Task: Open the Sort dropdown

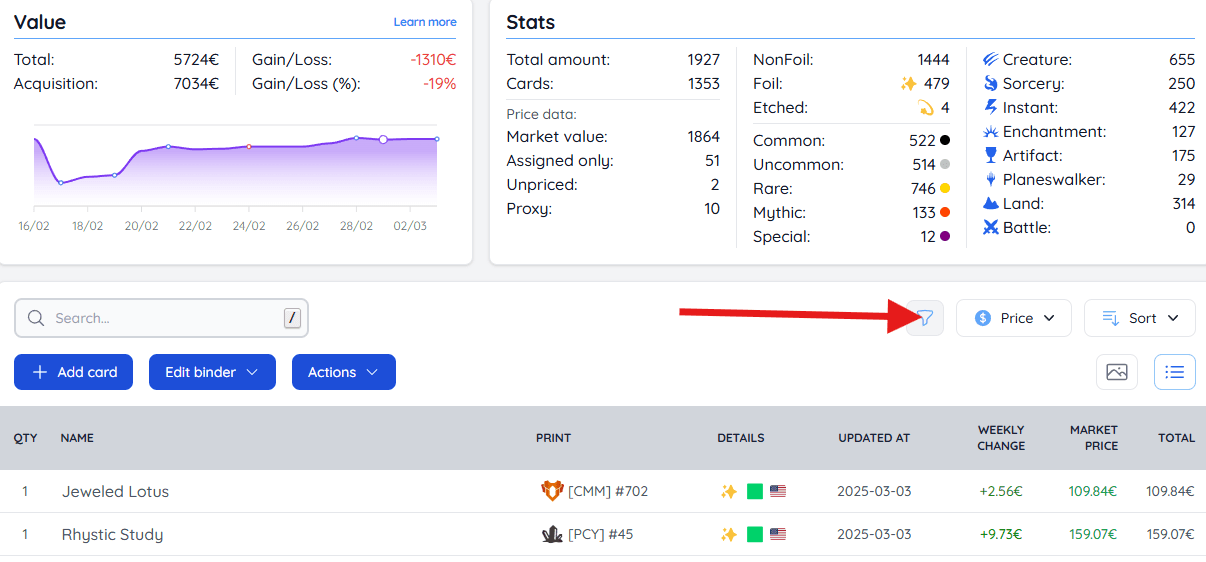Action: [1140, 318]
